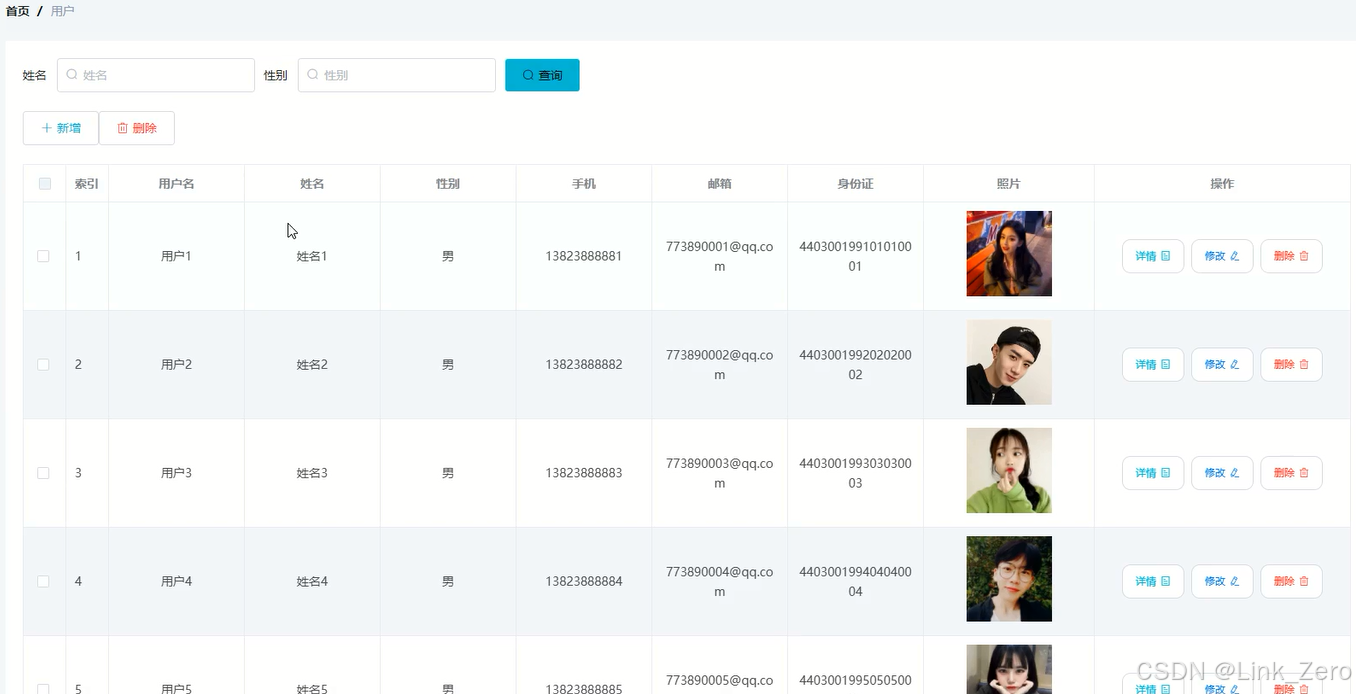Check the select-all checkbox in the table header
The height and width of the screenshot is (694, 1356).
(x=43, y=183)
